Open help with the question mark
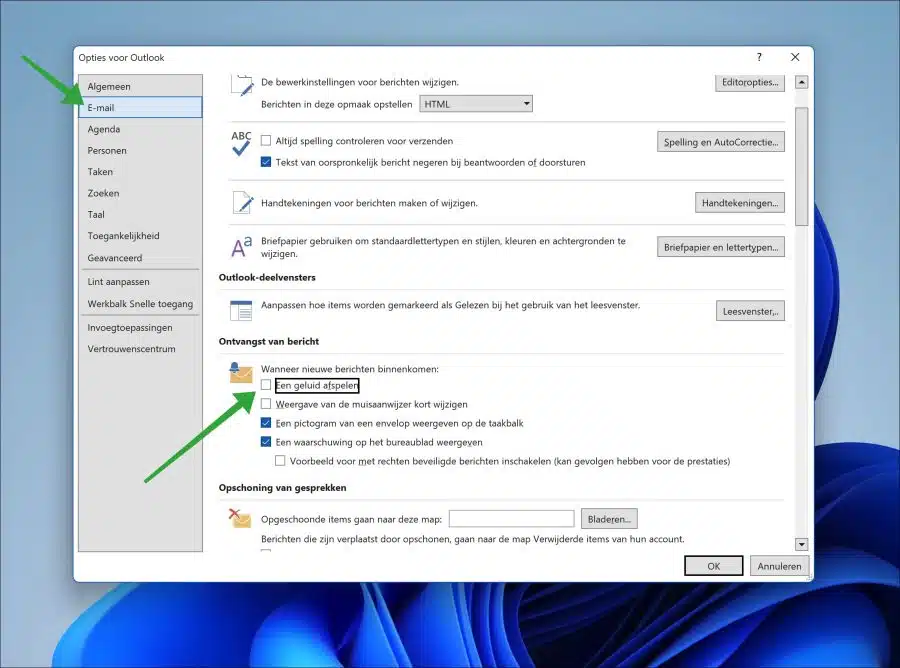Viewport: 900px width, 668px height. point(759,57)
